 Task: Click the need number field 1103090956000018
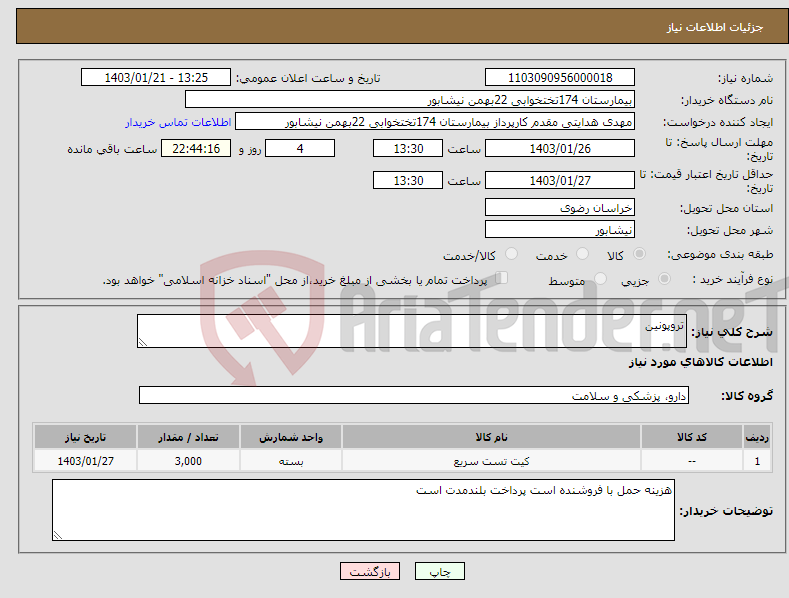click(x=560, y=78)
